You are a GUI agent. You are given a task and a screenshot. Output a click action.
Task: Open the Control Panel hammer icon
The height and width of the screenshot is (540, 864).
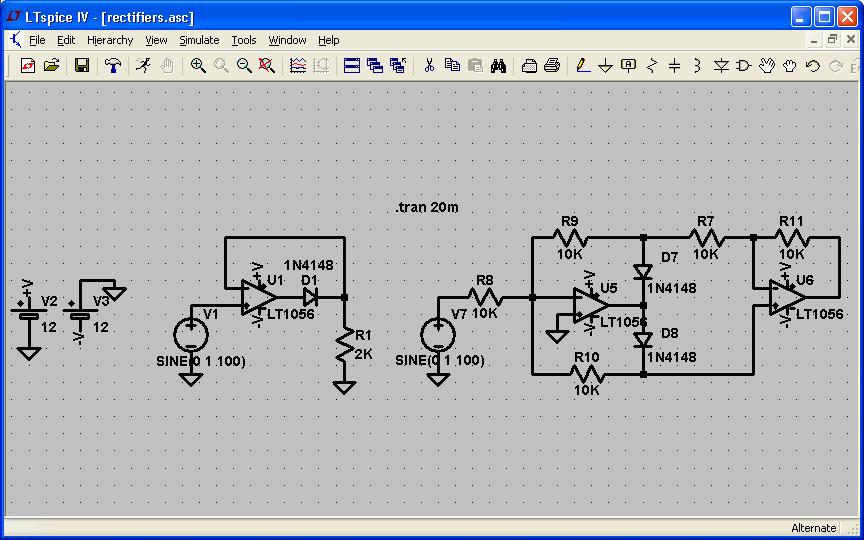click(113, 66)
